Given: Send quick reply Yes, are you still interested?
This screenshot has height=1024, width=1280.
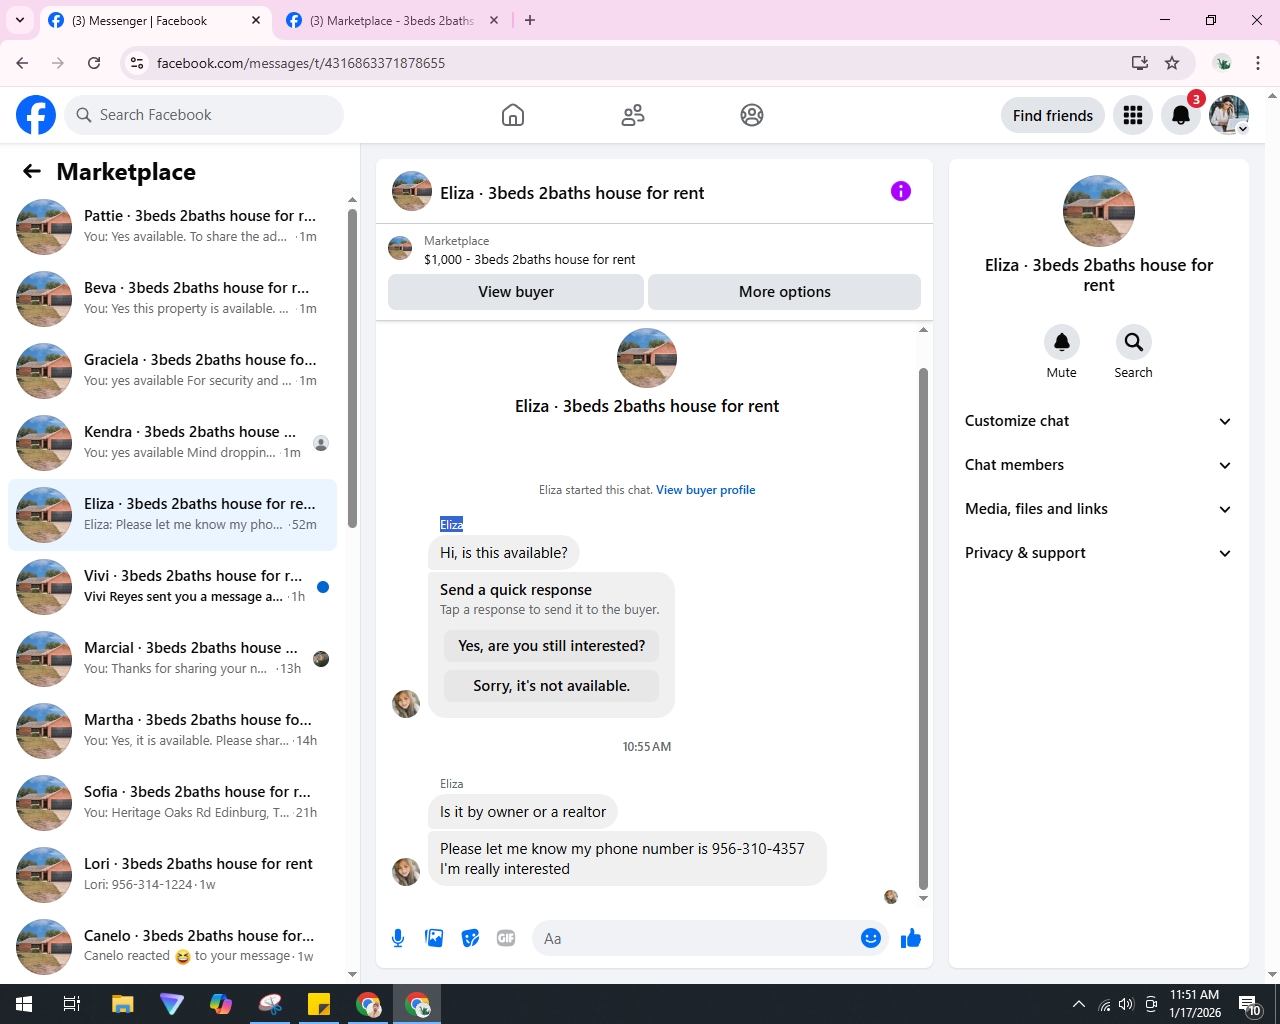Looking at the screenshot, I should coord(552,646).
